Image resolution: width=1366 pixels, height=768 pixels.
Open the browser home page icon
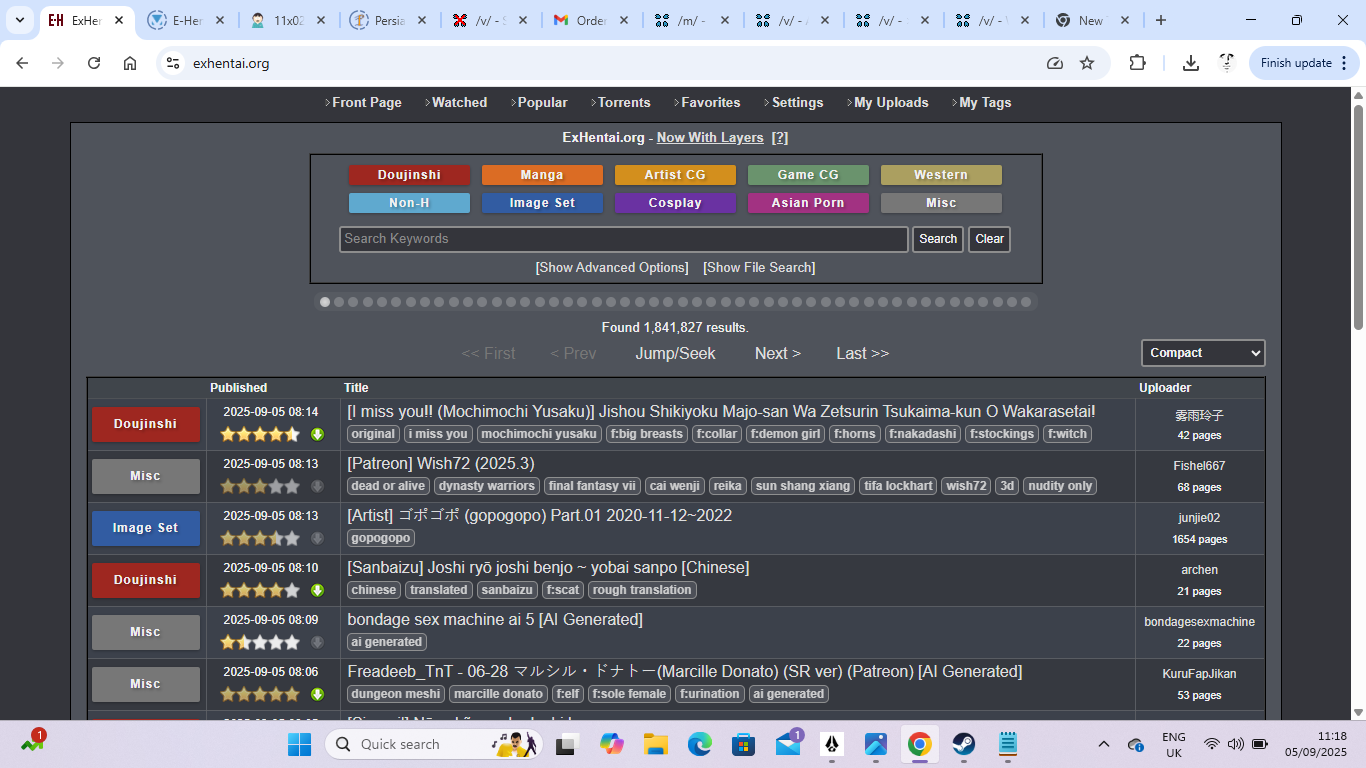[x=130, y=63]
